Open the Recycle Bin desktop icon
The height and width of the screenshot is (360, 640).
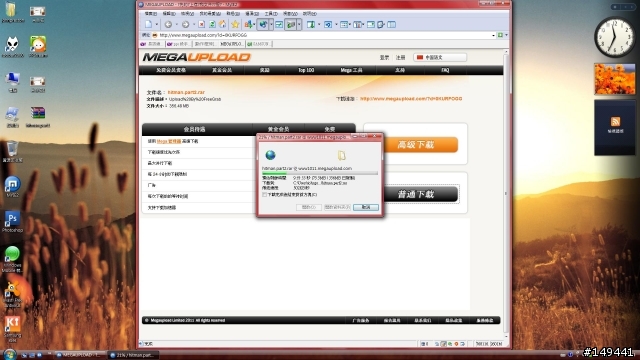point(12,151)
